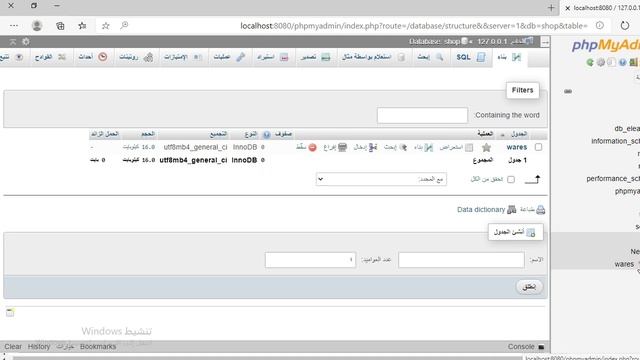Select wares in the navigation tree
Viewport: 640px width, 360px height.
coord(624,264)
